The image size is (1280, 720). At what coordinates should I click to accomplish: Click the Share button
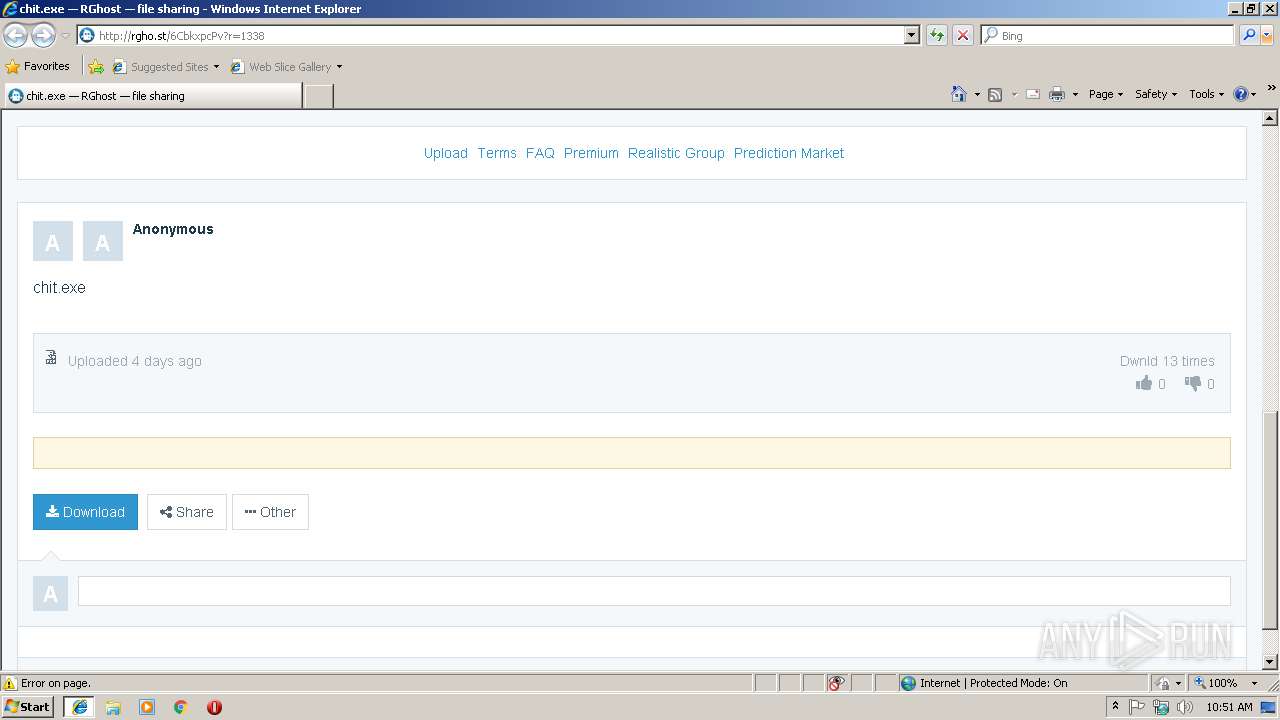(187, 512)
